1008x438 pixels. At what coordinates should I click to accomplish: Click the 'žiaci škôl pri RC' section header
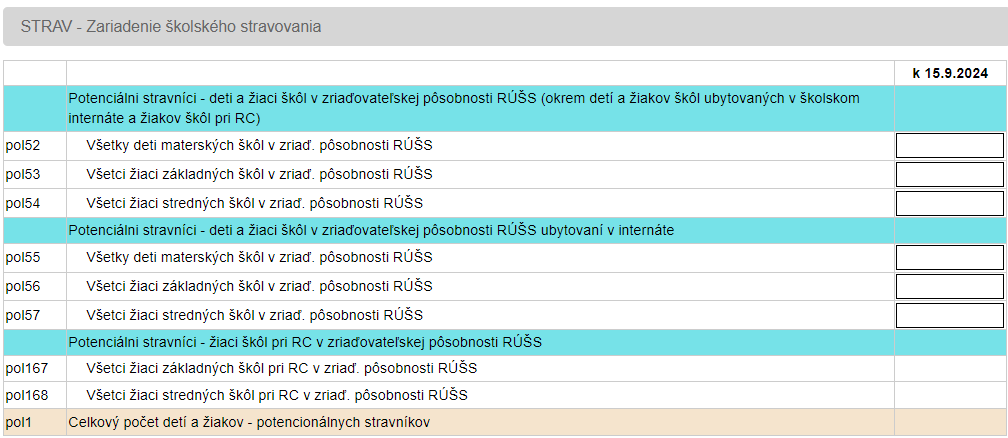[481, 342]
